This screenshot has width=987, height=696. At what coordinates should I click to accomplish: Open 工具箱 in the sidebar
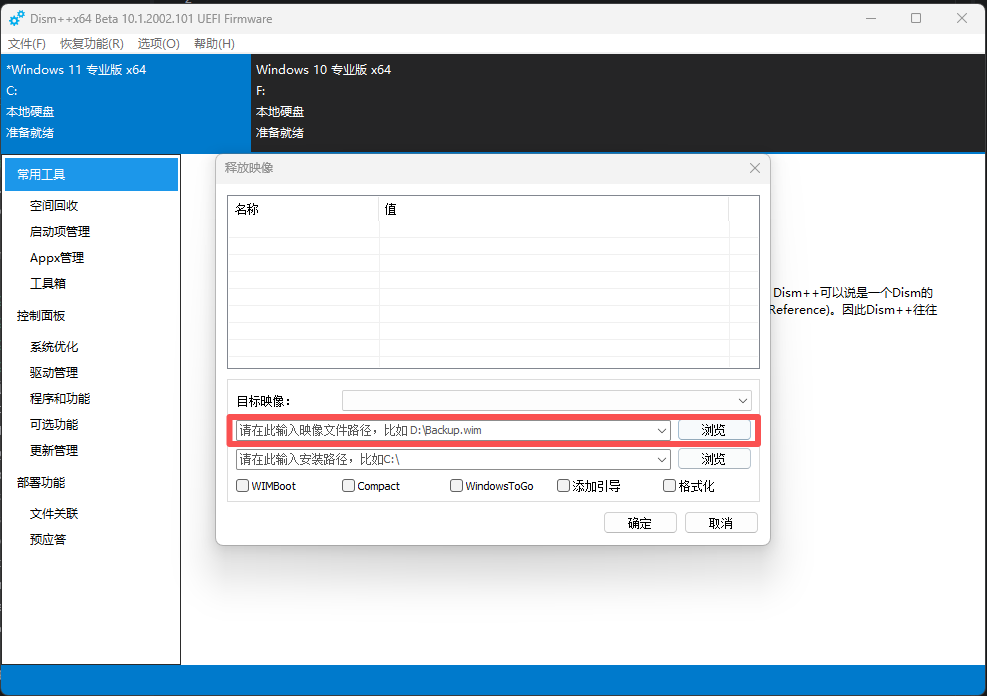point(48,284)
